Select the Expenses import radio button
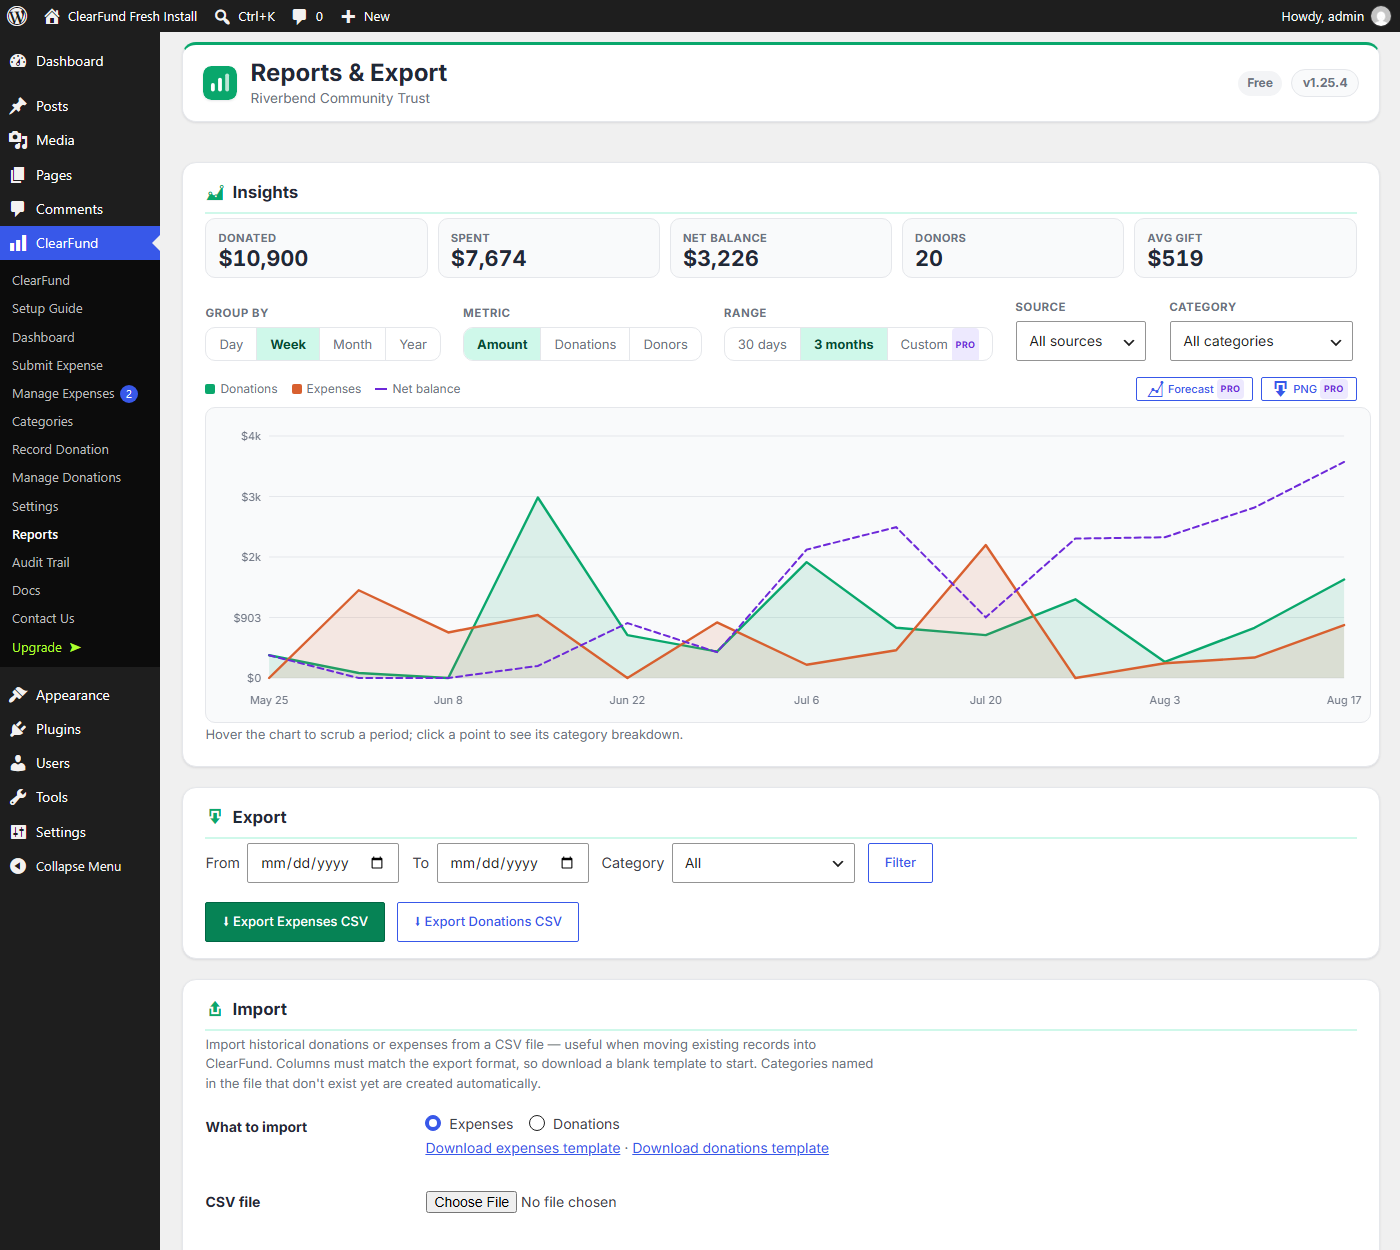The image size is (1400, 1250). tap(433, 1123)
